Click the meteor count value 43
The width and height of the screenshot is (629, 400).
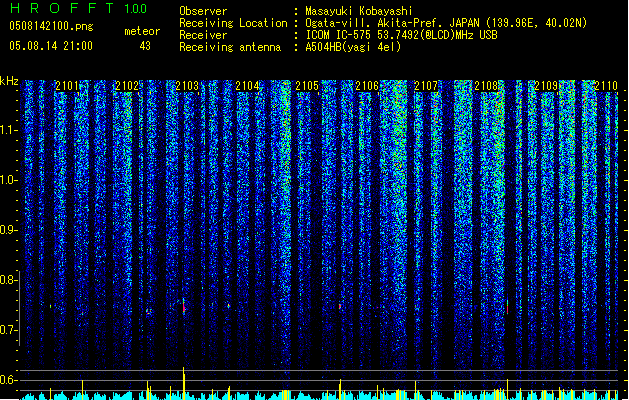pyautogui.click(x=145, y=46)
